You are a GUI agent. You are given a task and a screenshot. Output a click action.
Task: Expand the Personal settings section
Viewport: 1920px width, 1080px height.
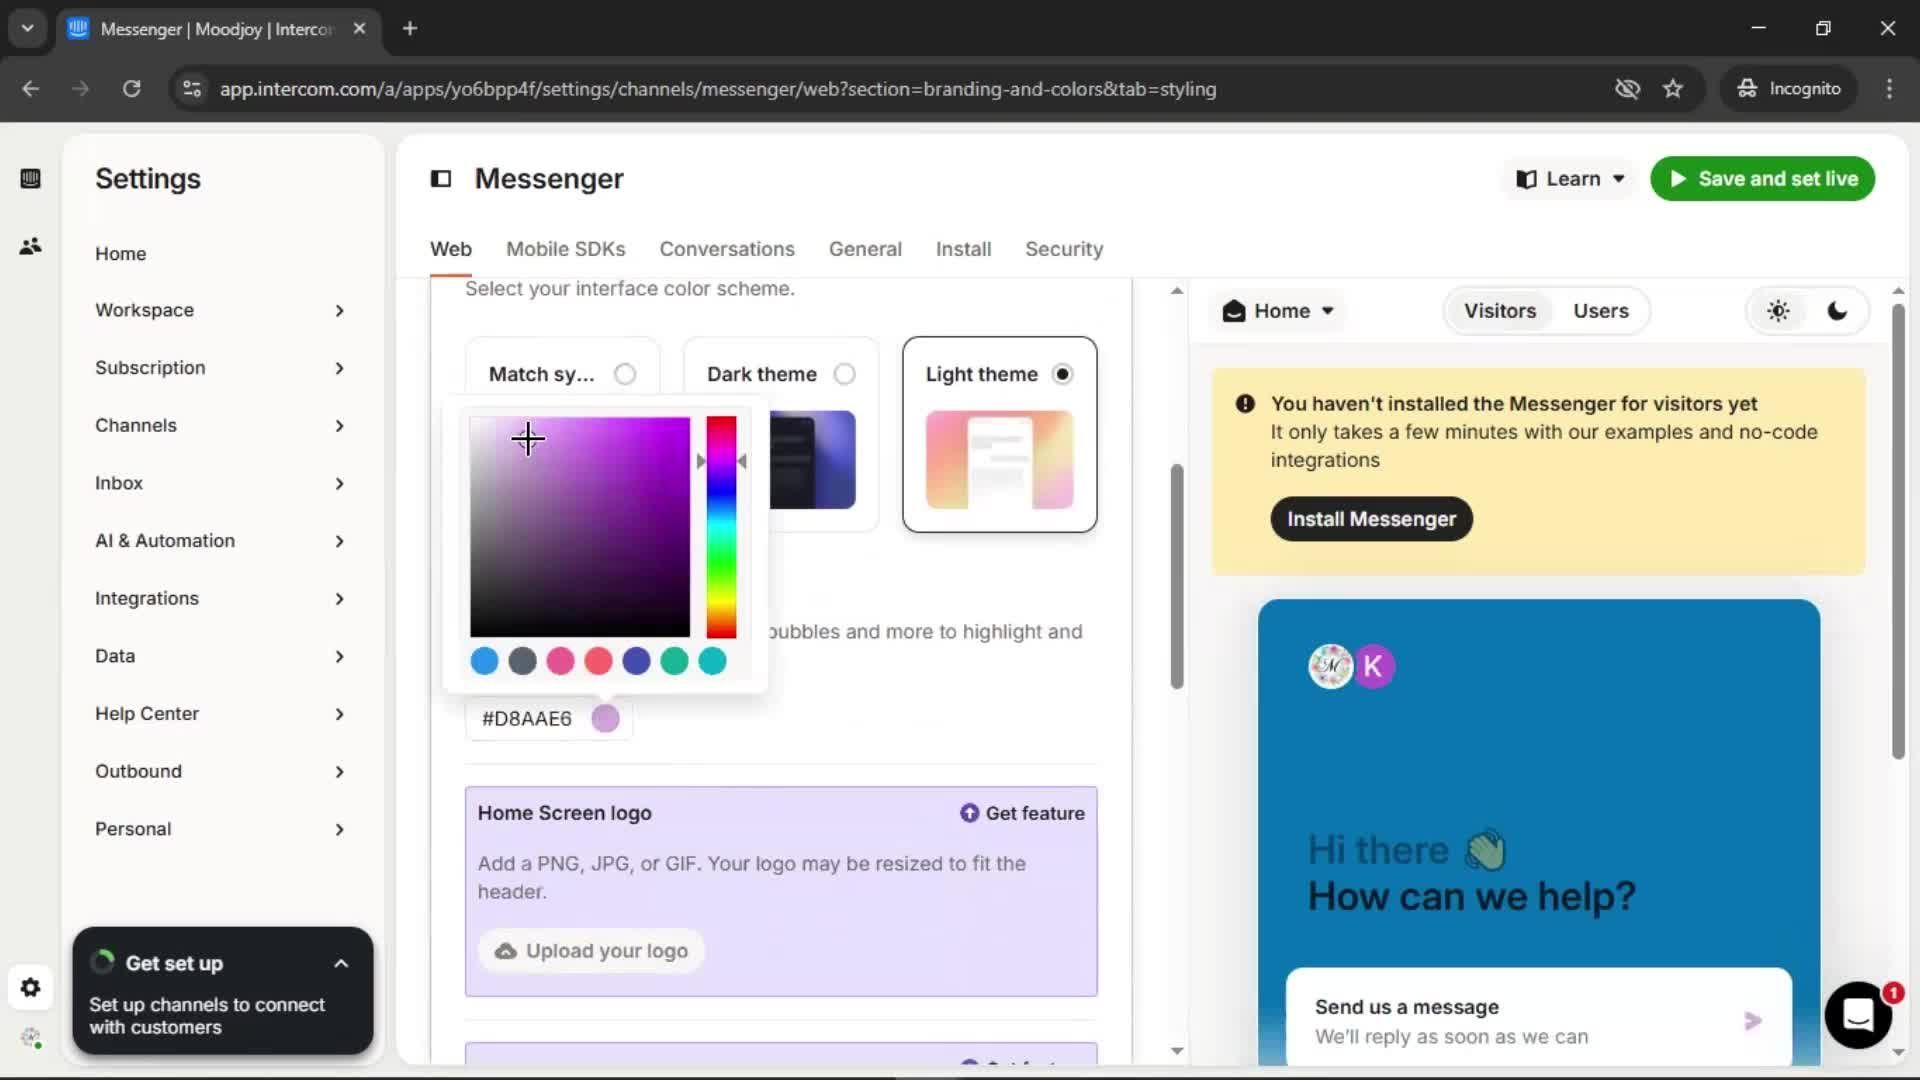(x=220, y=830)
